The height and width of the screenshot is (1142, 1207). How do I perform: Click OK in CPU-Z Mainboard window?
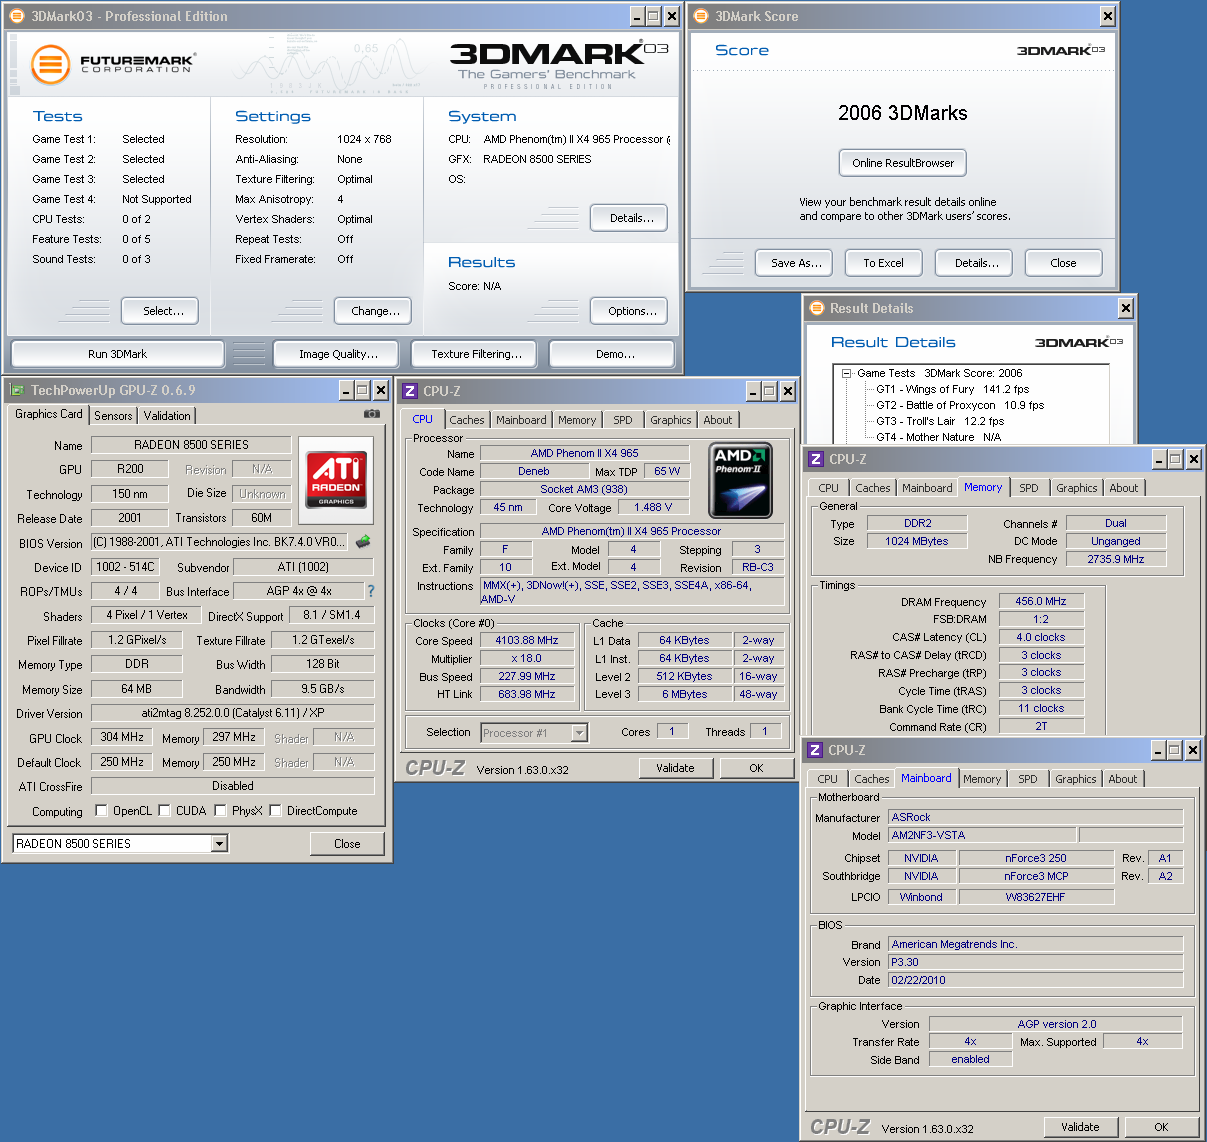pos(1161,1127)
